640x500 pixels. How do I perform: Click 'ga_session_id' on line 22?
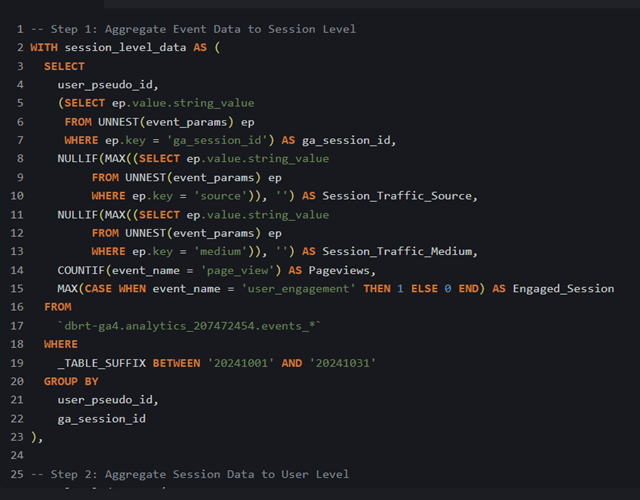[102, 419]
